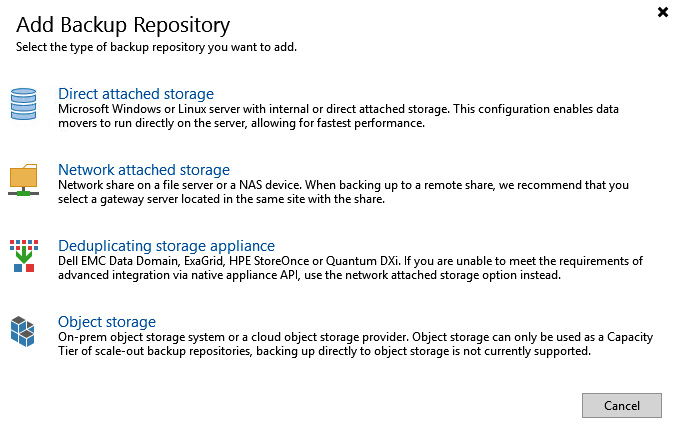Click the line starting 'On-prem object storage system'
Screen dimensions: 673x429
pos(355,337)
